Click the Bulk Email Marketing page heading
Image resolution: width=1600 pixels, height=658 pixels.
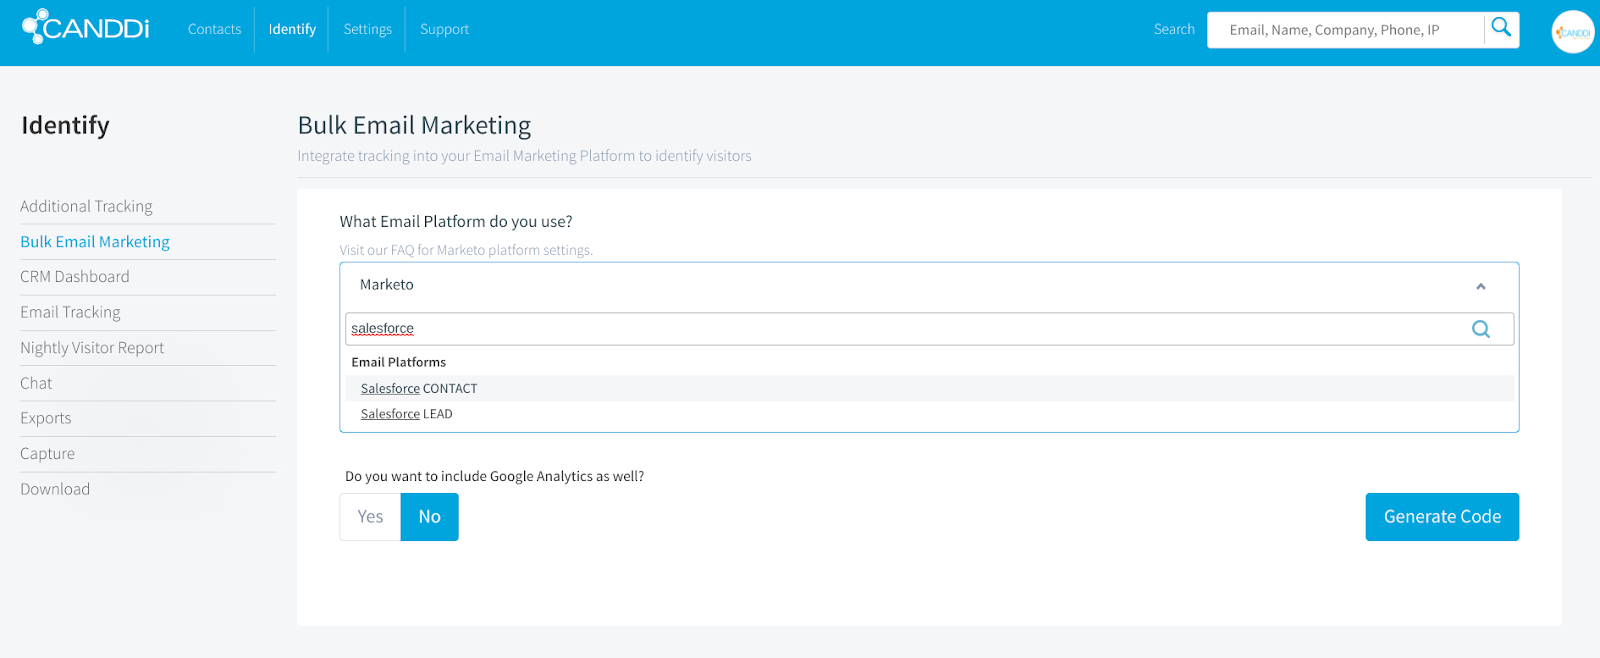click(414, 125)
